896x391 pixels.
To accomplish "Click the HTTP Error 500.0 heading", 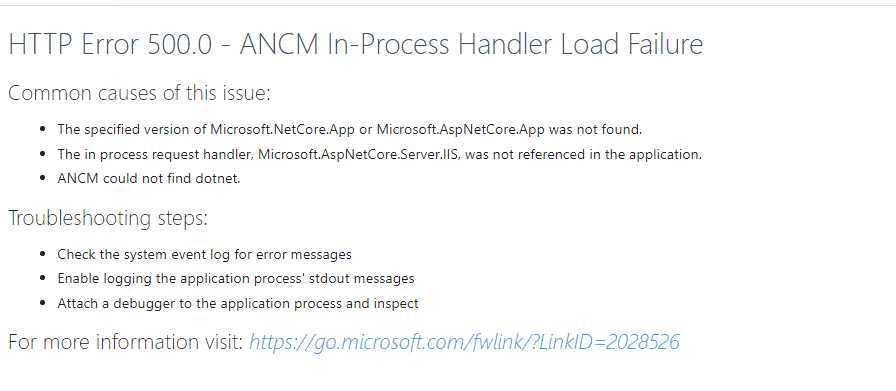I will [355, 45].
